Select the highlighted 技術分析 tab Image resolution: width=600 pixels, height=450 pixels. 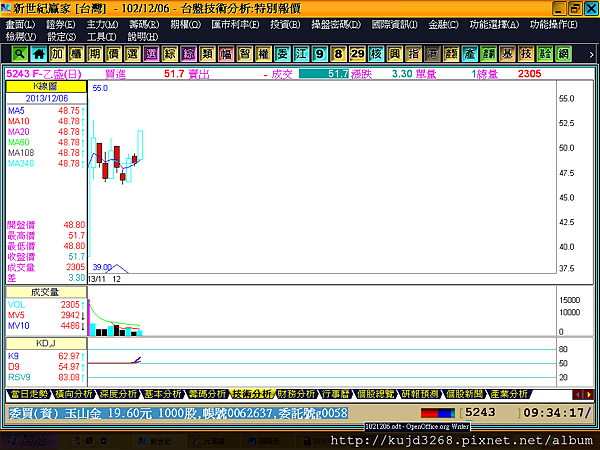coord(251,394)
